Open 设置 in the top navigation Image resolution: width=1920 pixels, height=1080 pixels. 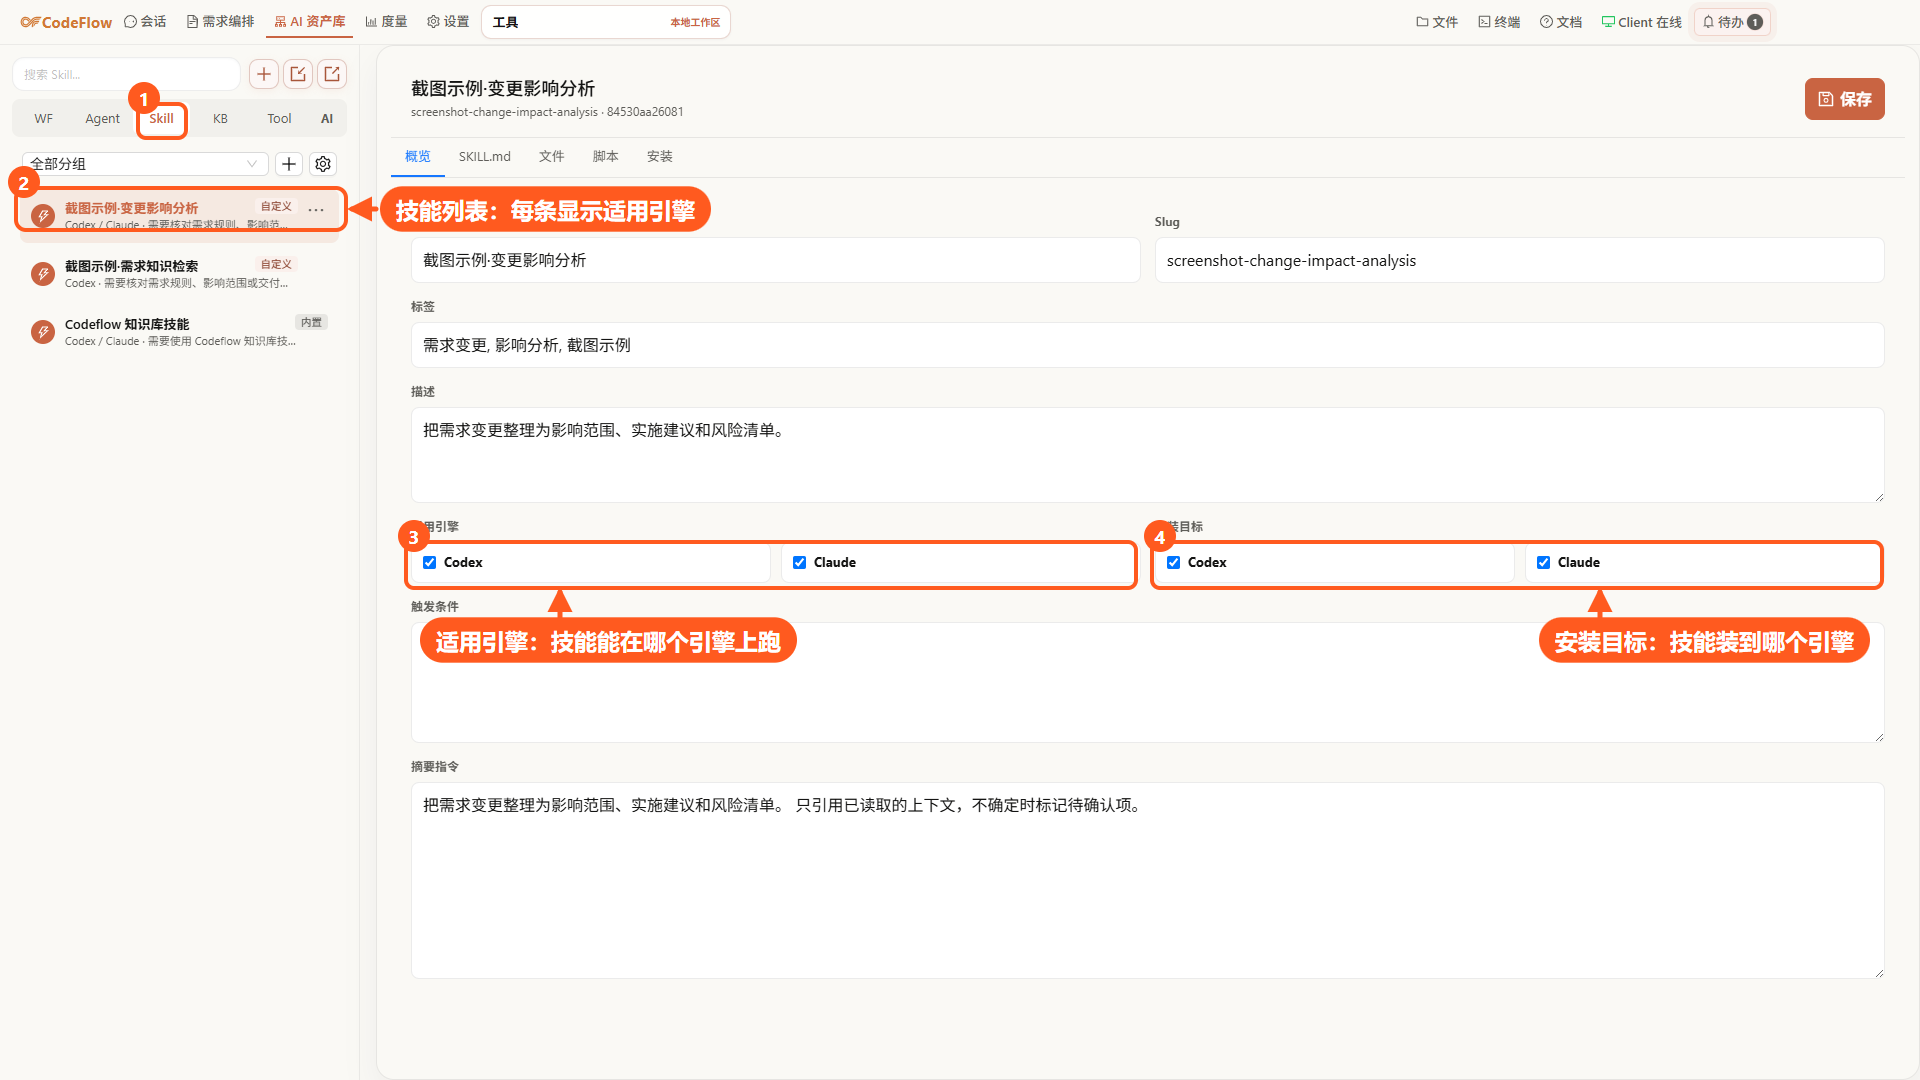click(448, 22)
